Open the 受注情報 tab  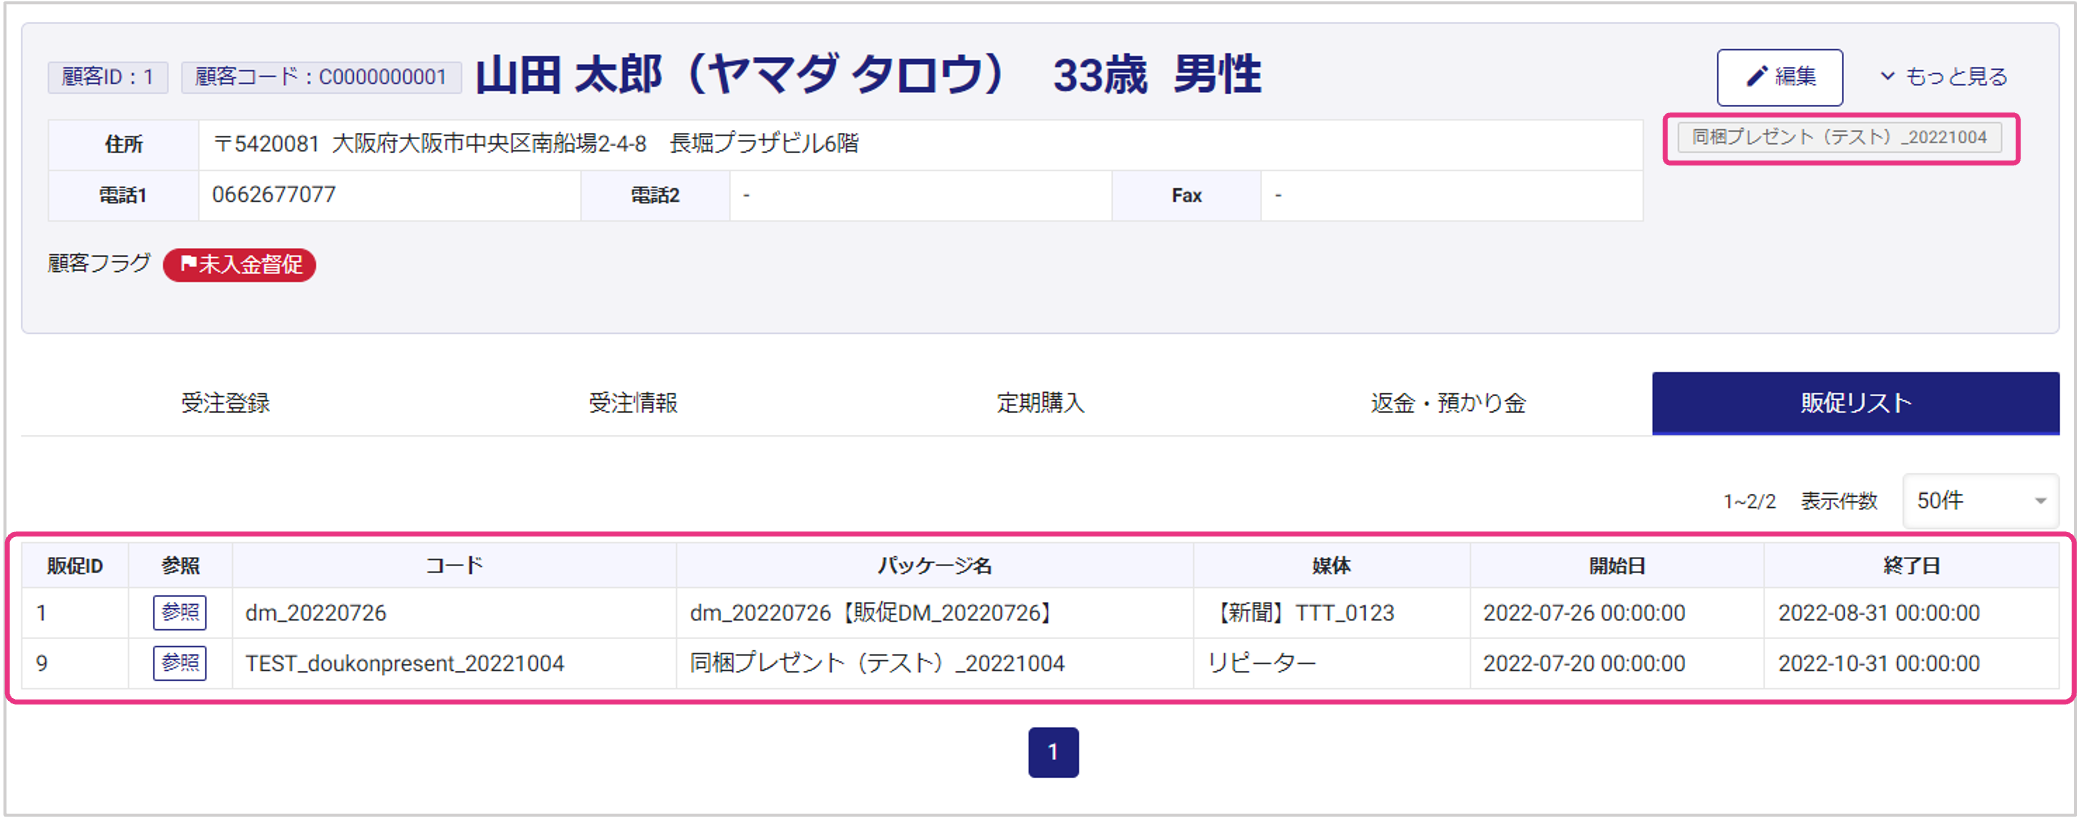click(x=632, y=403)
